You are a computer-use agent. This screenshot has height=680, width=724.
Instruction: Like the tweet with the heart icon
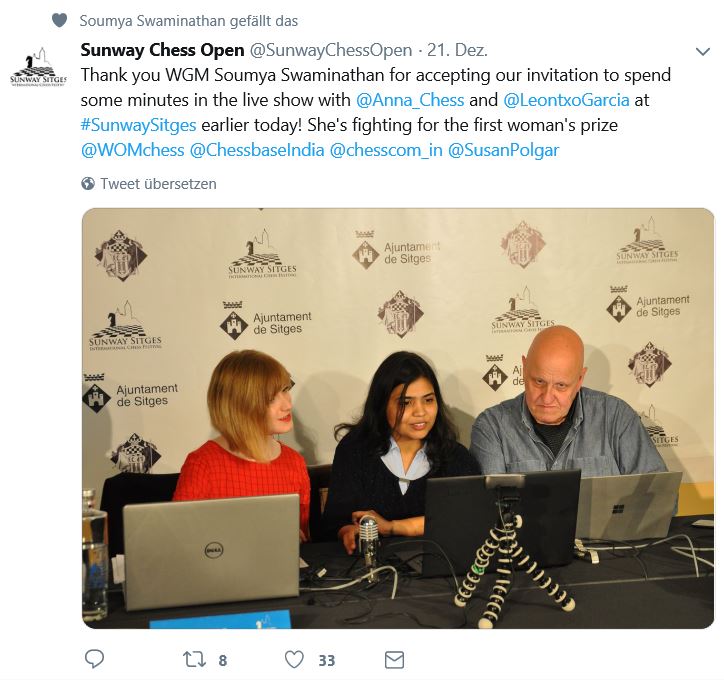click(294, 659)
